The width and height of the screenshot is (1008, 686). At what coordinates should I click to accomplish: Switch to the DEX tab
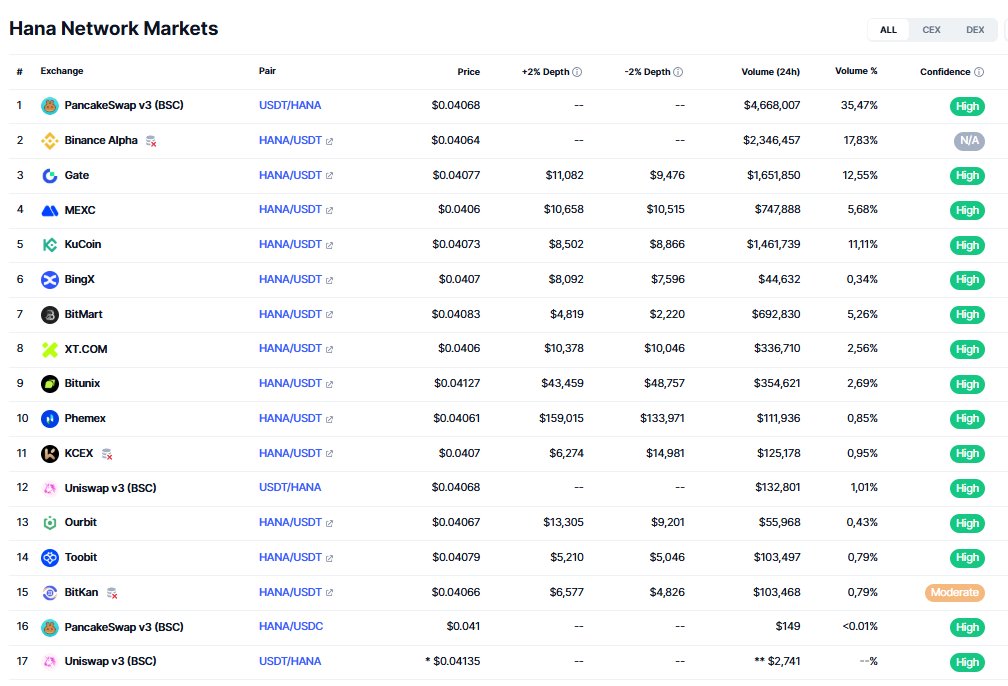click(x=975, y=30)
